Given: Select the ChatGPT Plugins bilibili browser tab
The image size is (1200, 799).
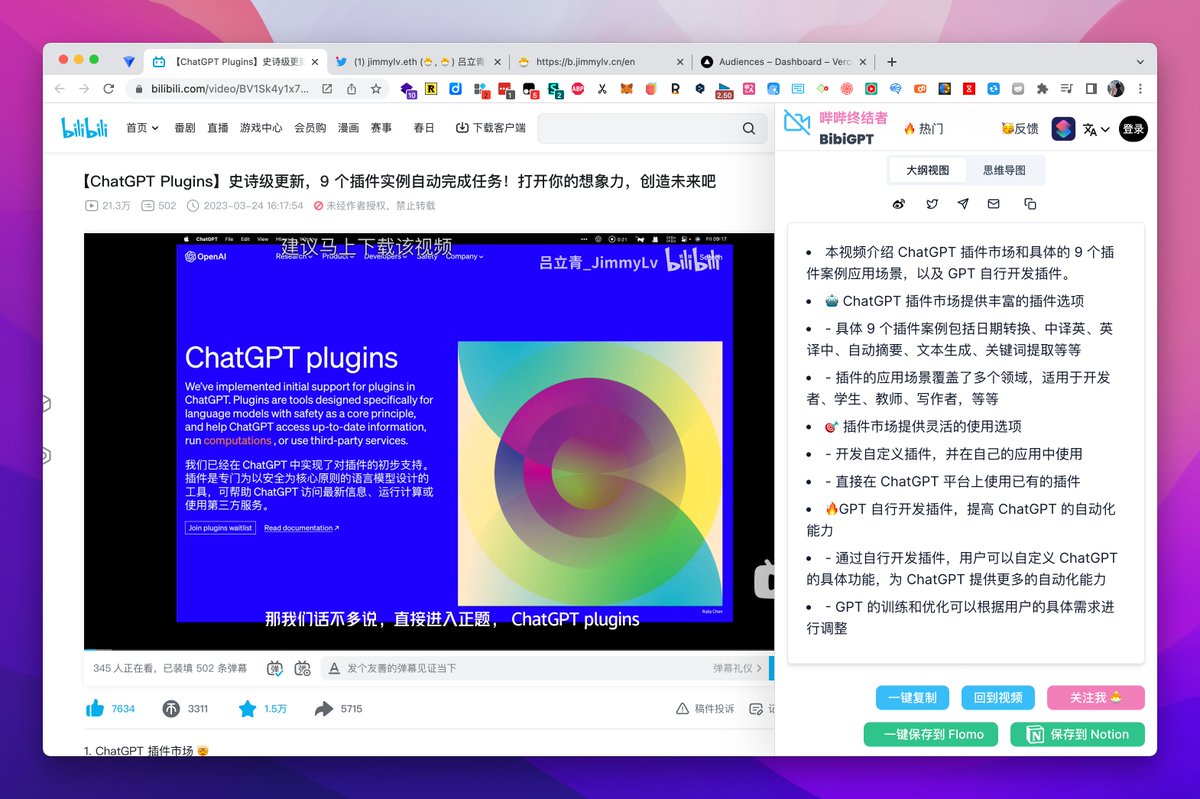Looking at the screenshot, I should [234, 61].
